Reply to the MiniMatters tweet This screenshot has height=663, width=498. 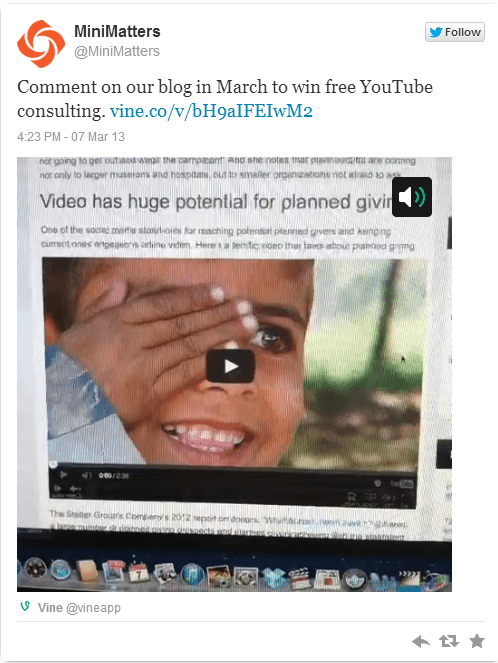(421, 641)
